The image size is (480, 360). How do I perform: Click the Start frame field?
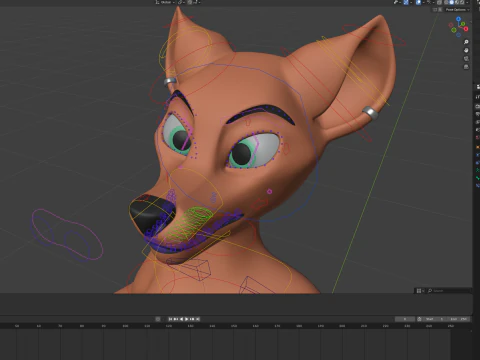click(x=434, y=319)
